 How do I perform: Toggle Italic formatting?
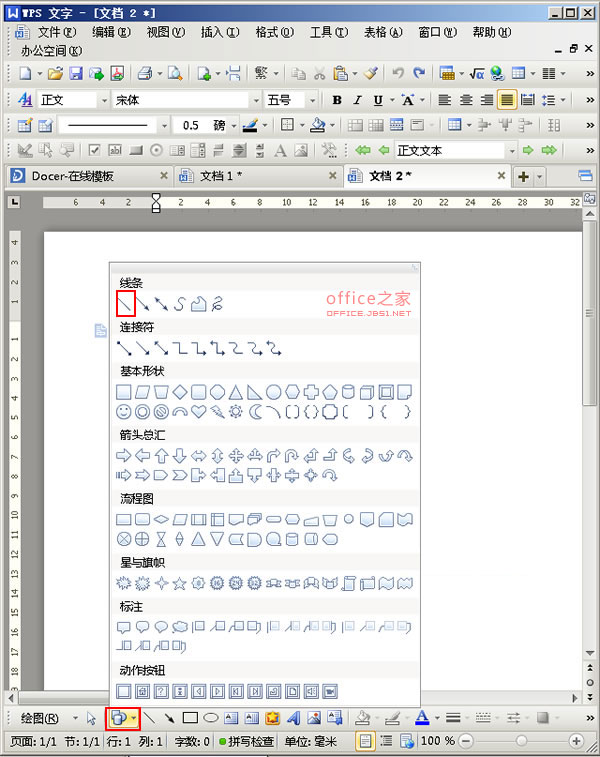coord(357,100)
